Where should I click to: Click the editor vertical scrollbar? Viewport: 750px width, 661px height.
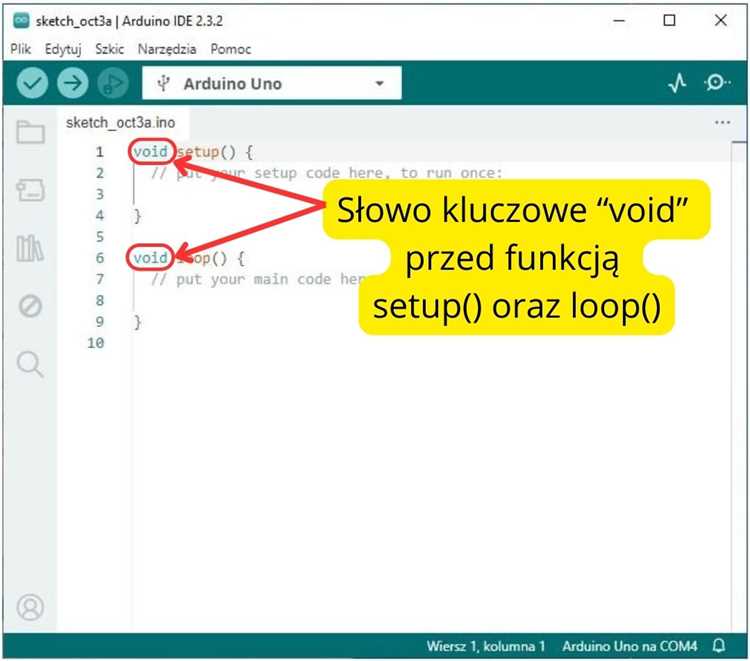739,386
